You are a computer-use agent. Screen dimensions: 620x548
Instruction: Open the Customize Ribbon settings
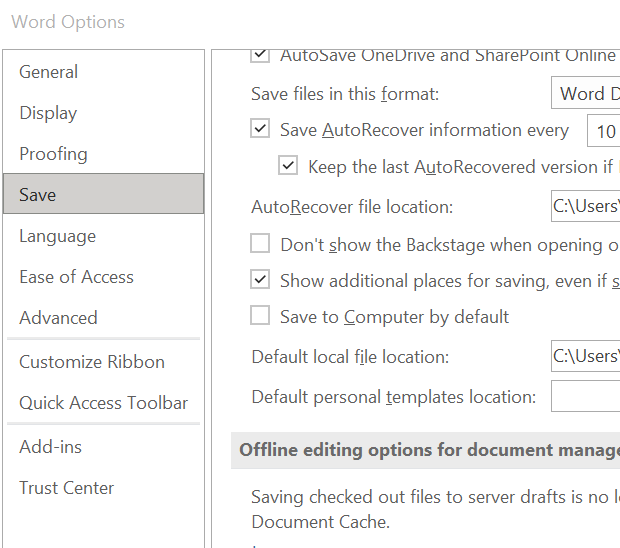pos(91,362)
